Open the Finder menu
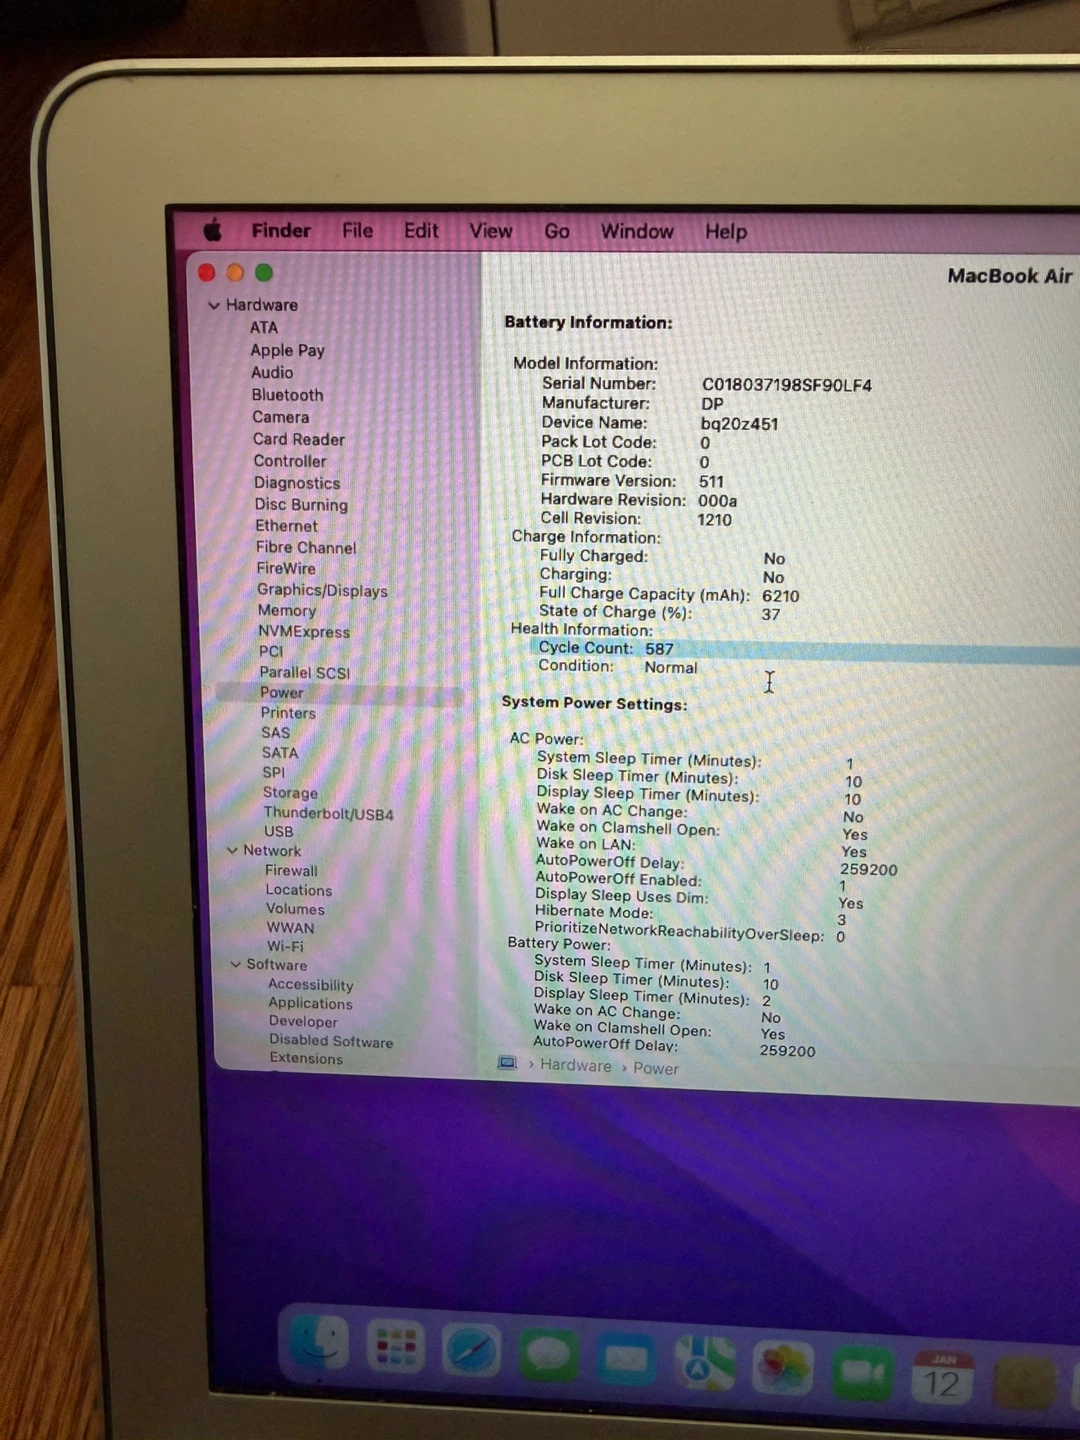Screen dimensions: 1080x1440 [281, 230]
